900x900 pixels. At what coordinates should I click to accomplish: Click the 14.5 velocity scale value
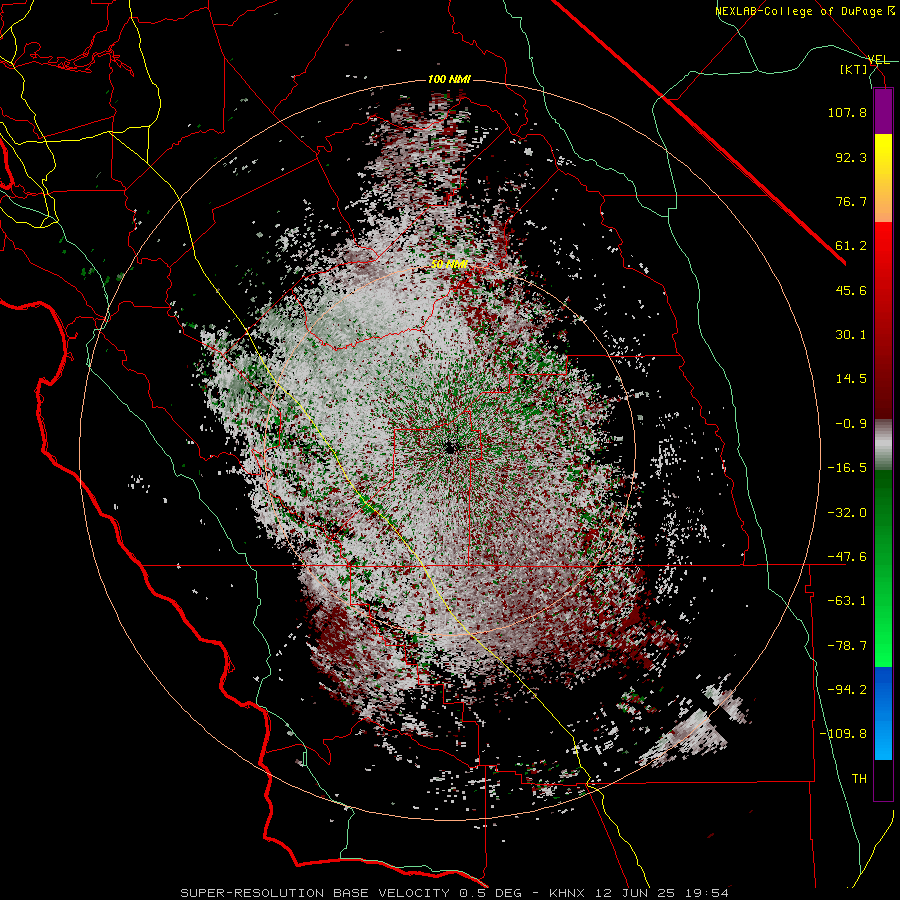(x=851, y=379)
